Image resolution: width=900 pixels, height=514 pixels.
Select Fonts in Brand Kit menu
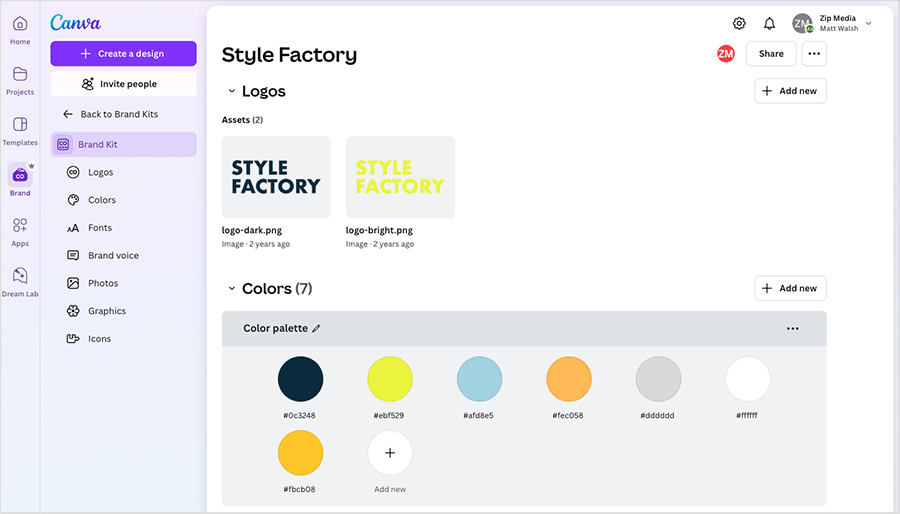pyautogui.click(x=100, y=228)
